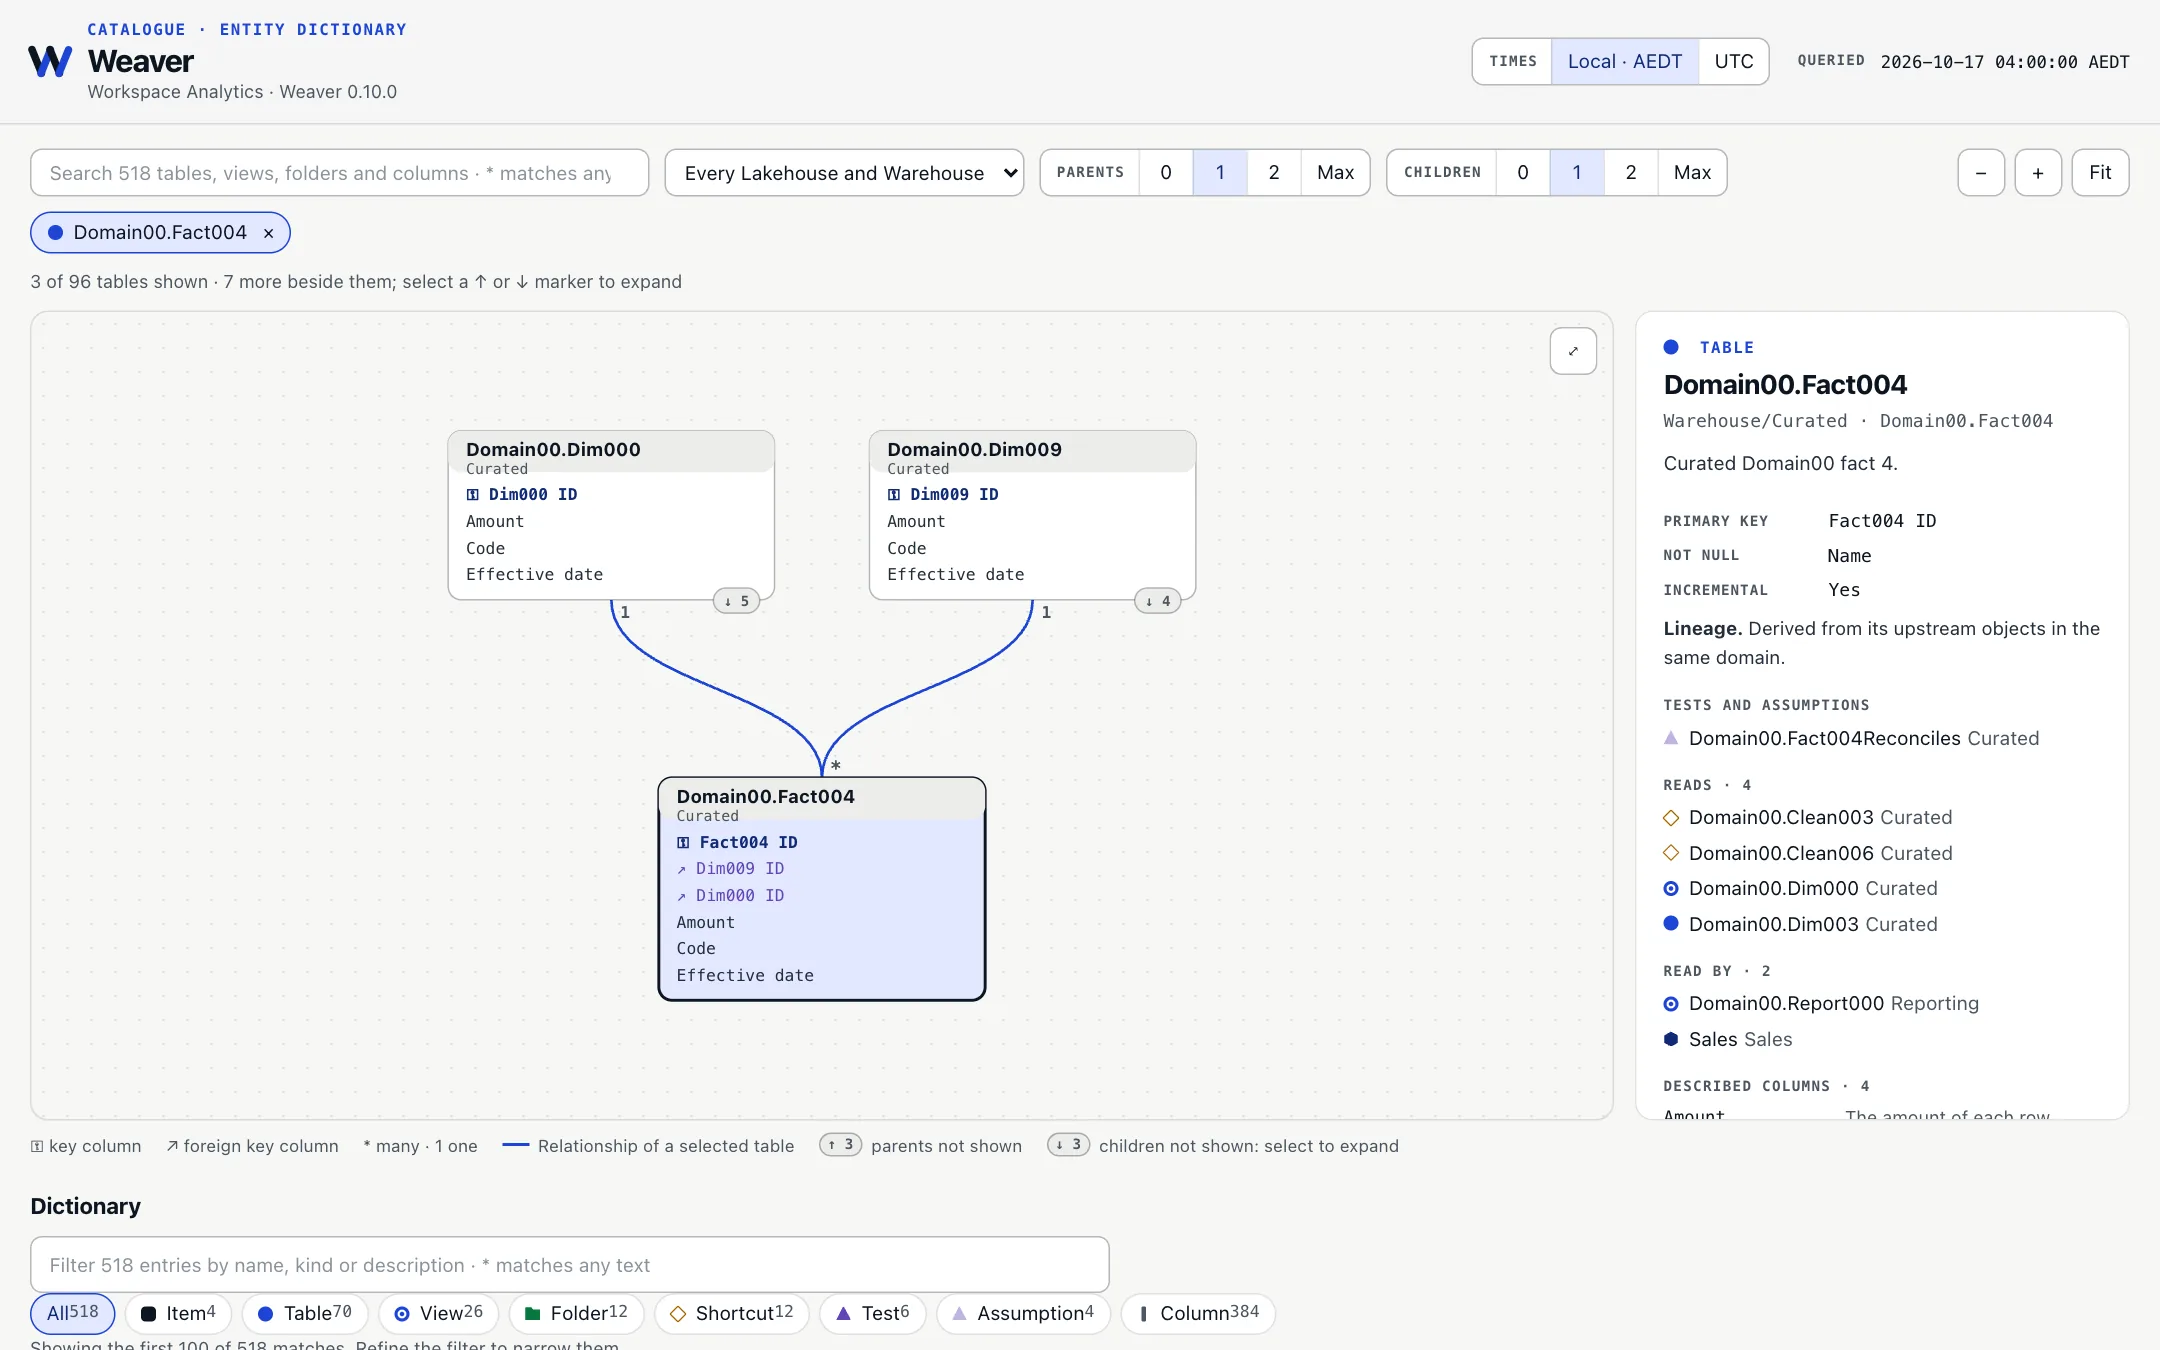Open the Every Lakehouse and Warehouse dropdown
The height and width of the screenshot is (1350, 2160).
point(844,173)
